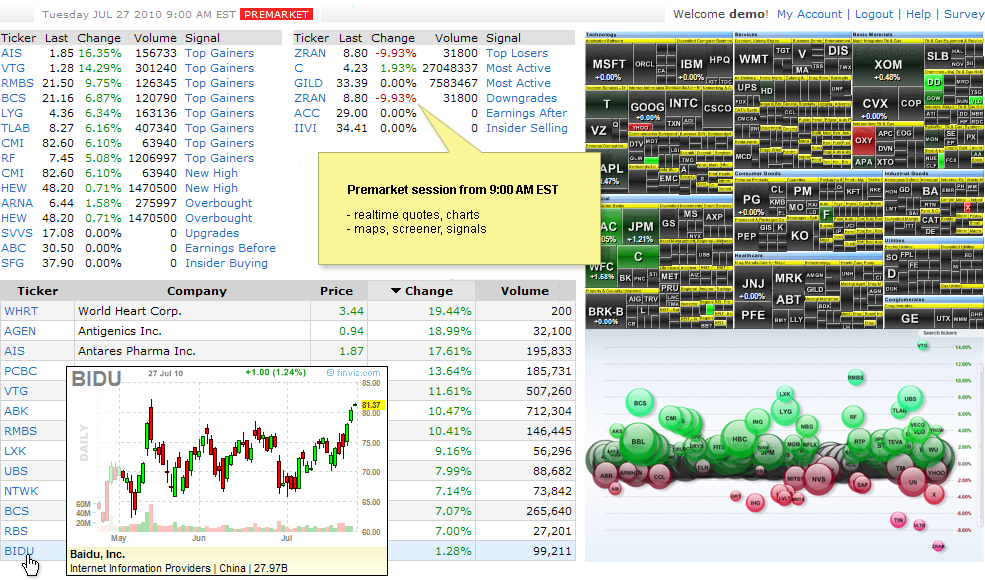Sort the table by Volume header
The width and height of the screenshot is (985, 580).
[525, 291]
